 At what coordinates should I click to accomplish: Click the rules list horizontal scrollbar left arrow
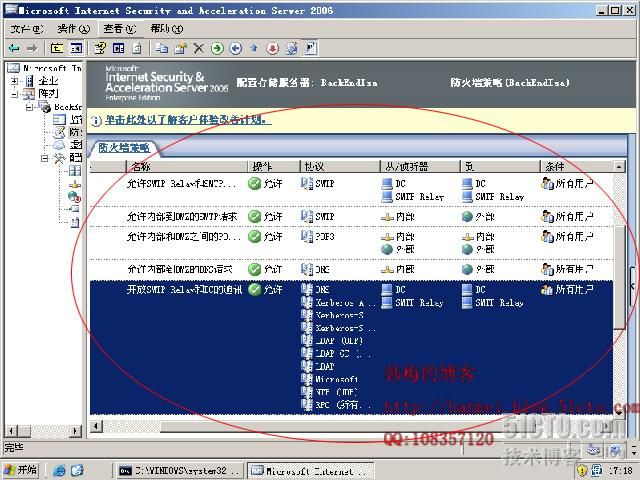[x=96, y=426]
